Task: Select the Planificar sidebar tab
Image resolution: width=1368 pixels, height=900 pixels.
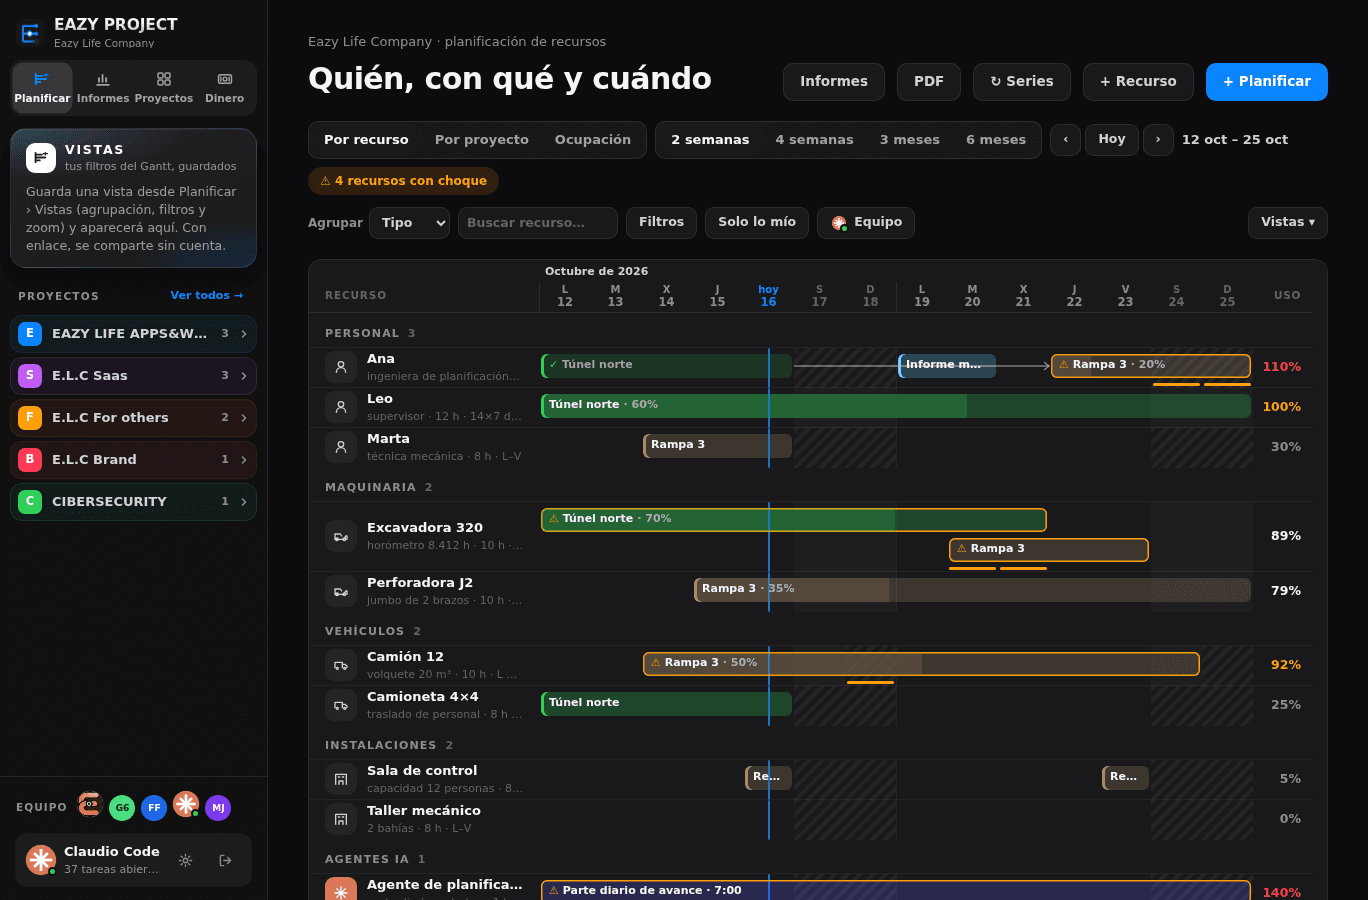Action: point(42,88)
